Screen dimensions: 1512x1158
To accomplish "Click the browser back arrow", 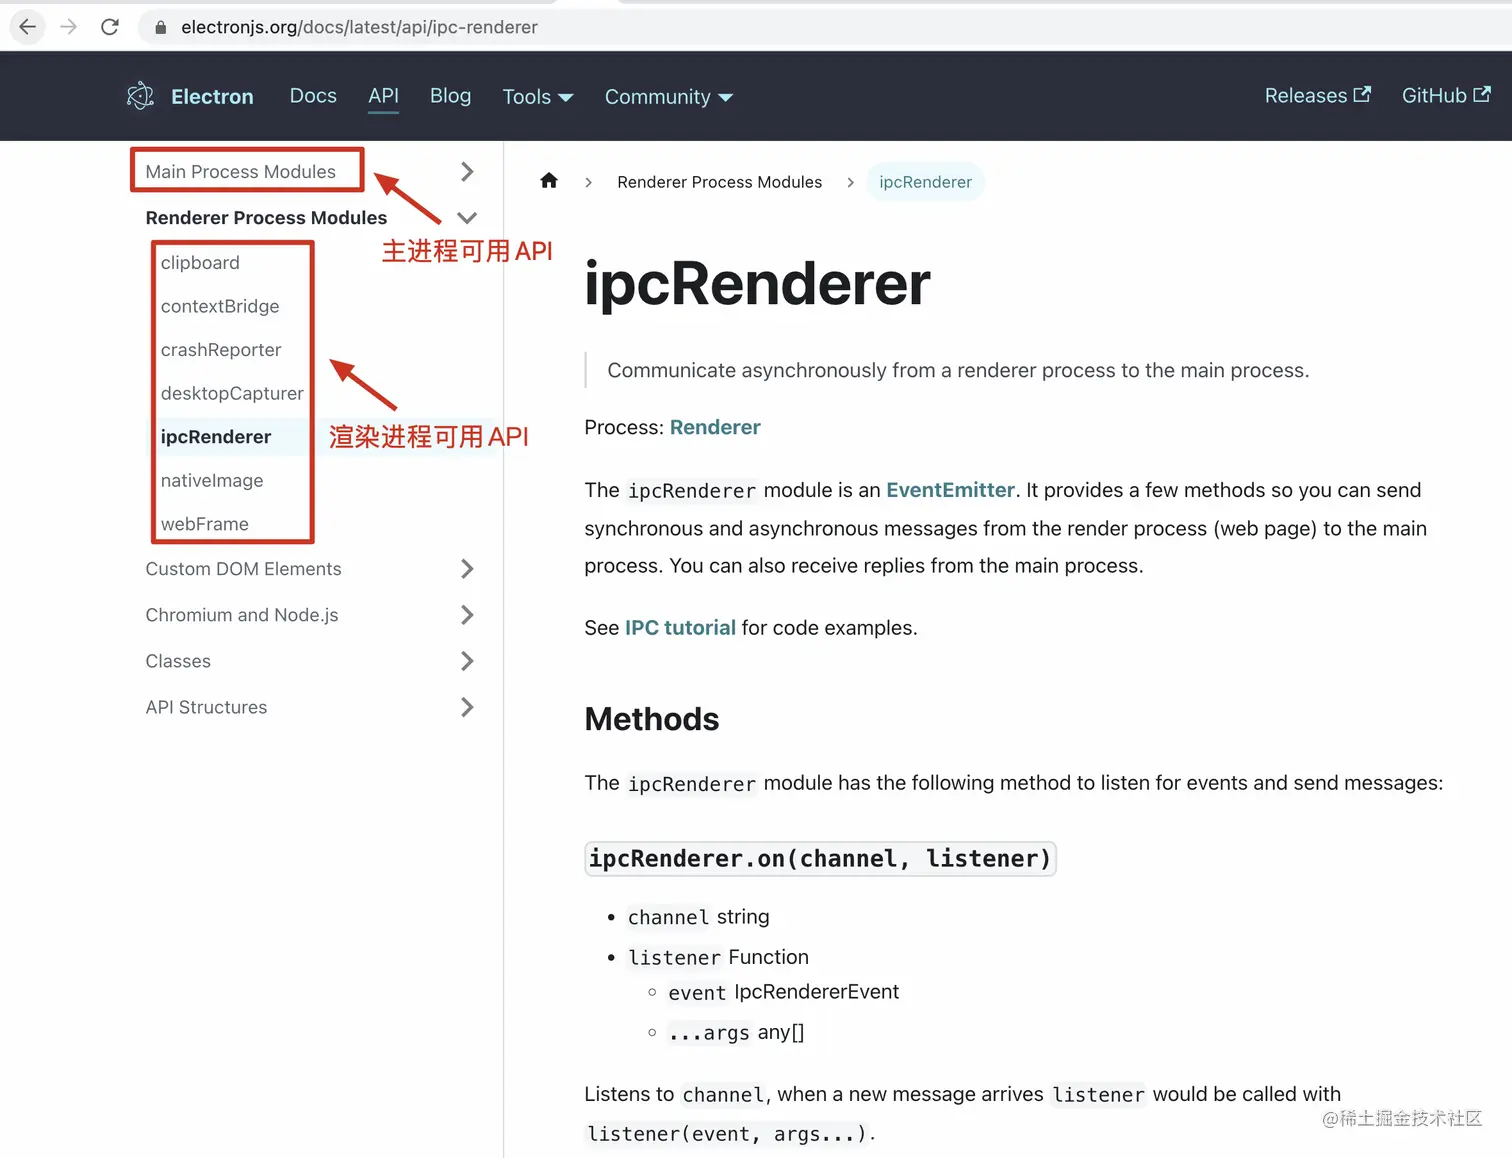I will (28, 27).
